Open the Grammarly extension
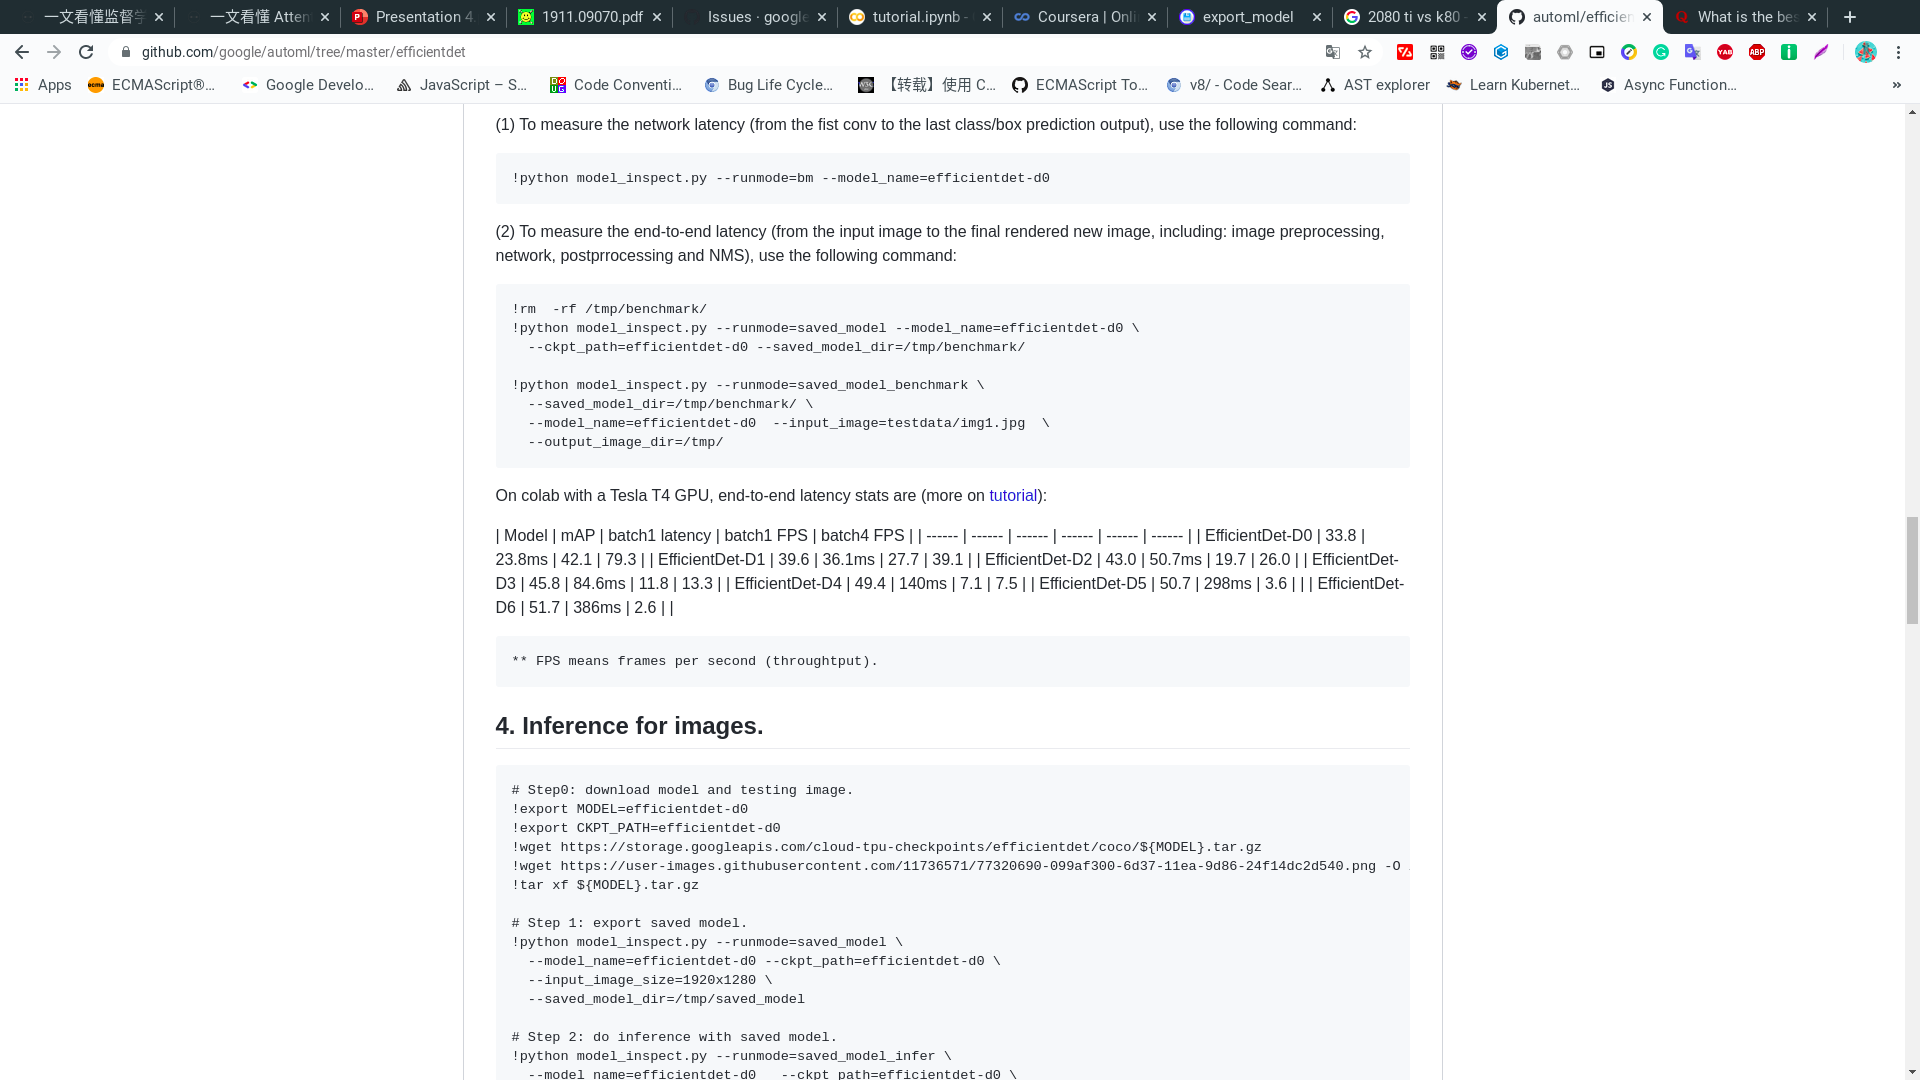Image resolution: width=1920 pixels, height=1080 pixels. tap(1661, 52)
